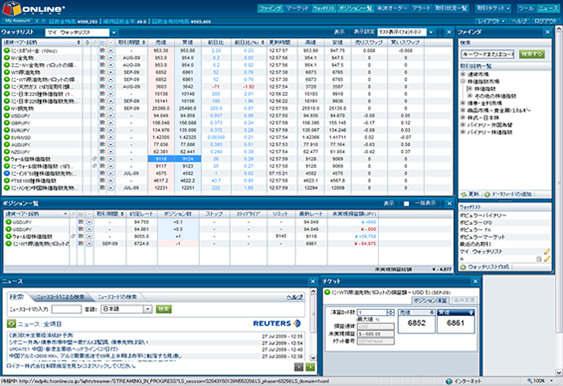The height and width of the screenshot is (386, 563).
Task: Click paperclip icon on ミニ・ウォール街株価指数 watchlist row
Action: coord(94,166)
